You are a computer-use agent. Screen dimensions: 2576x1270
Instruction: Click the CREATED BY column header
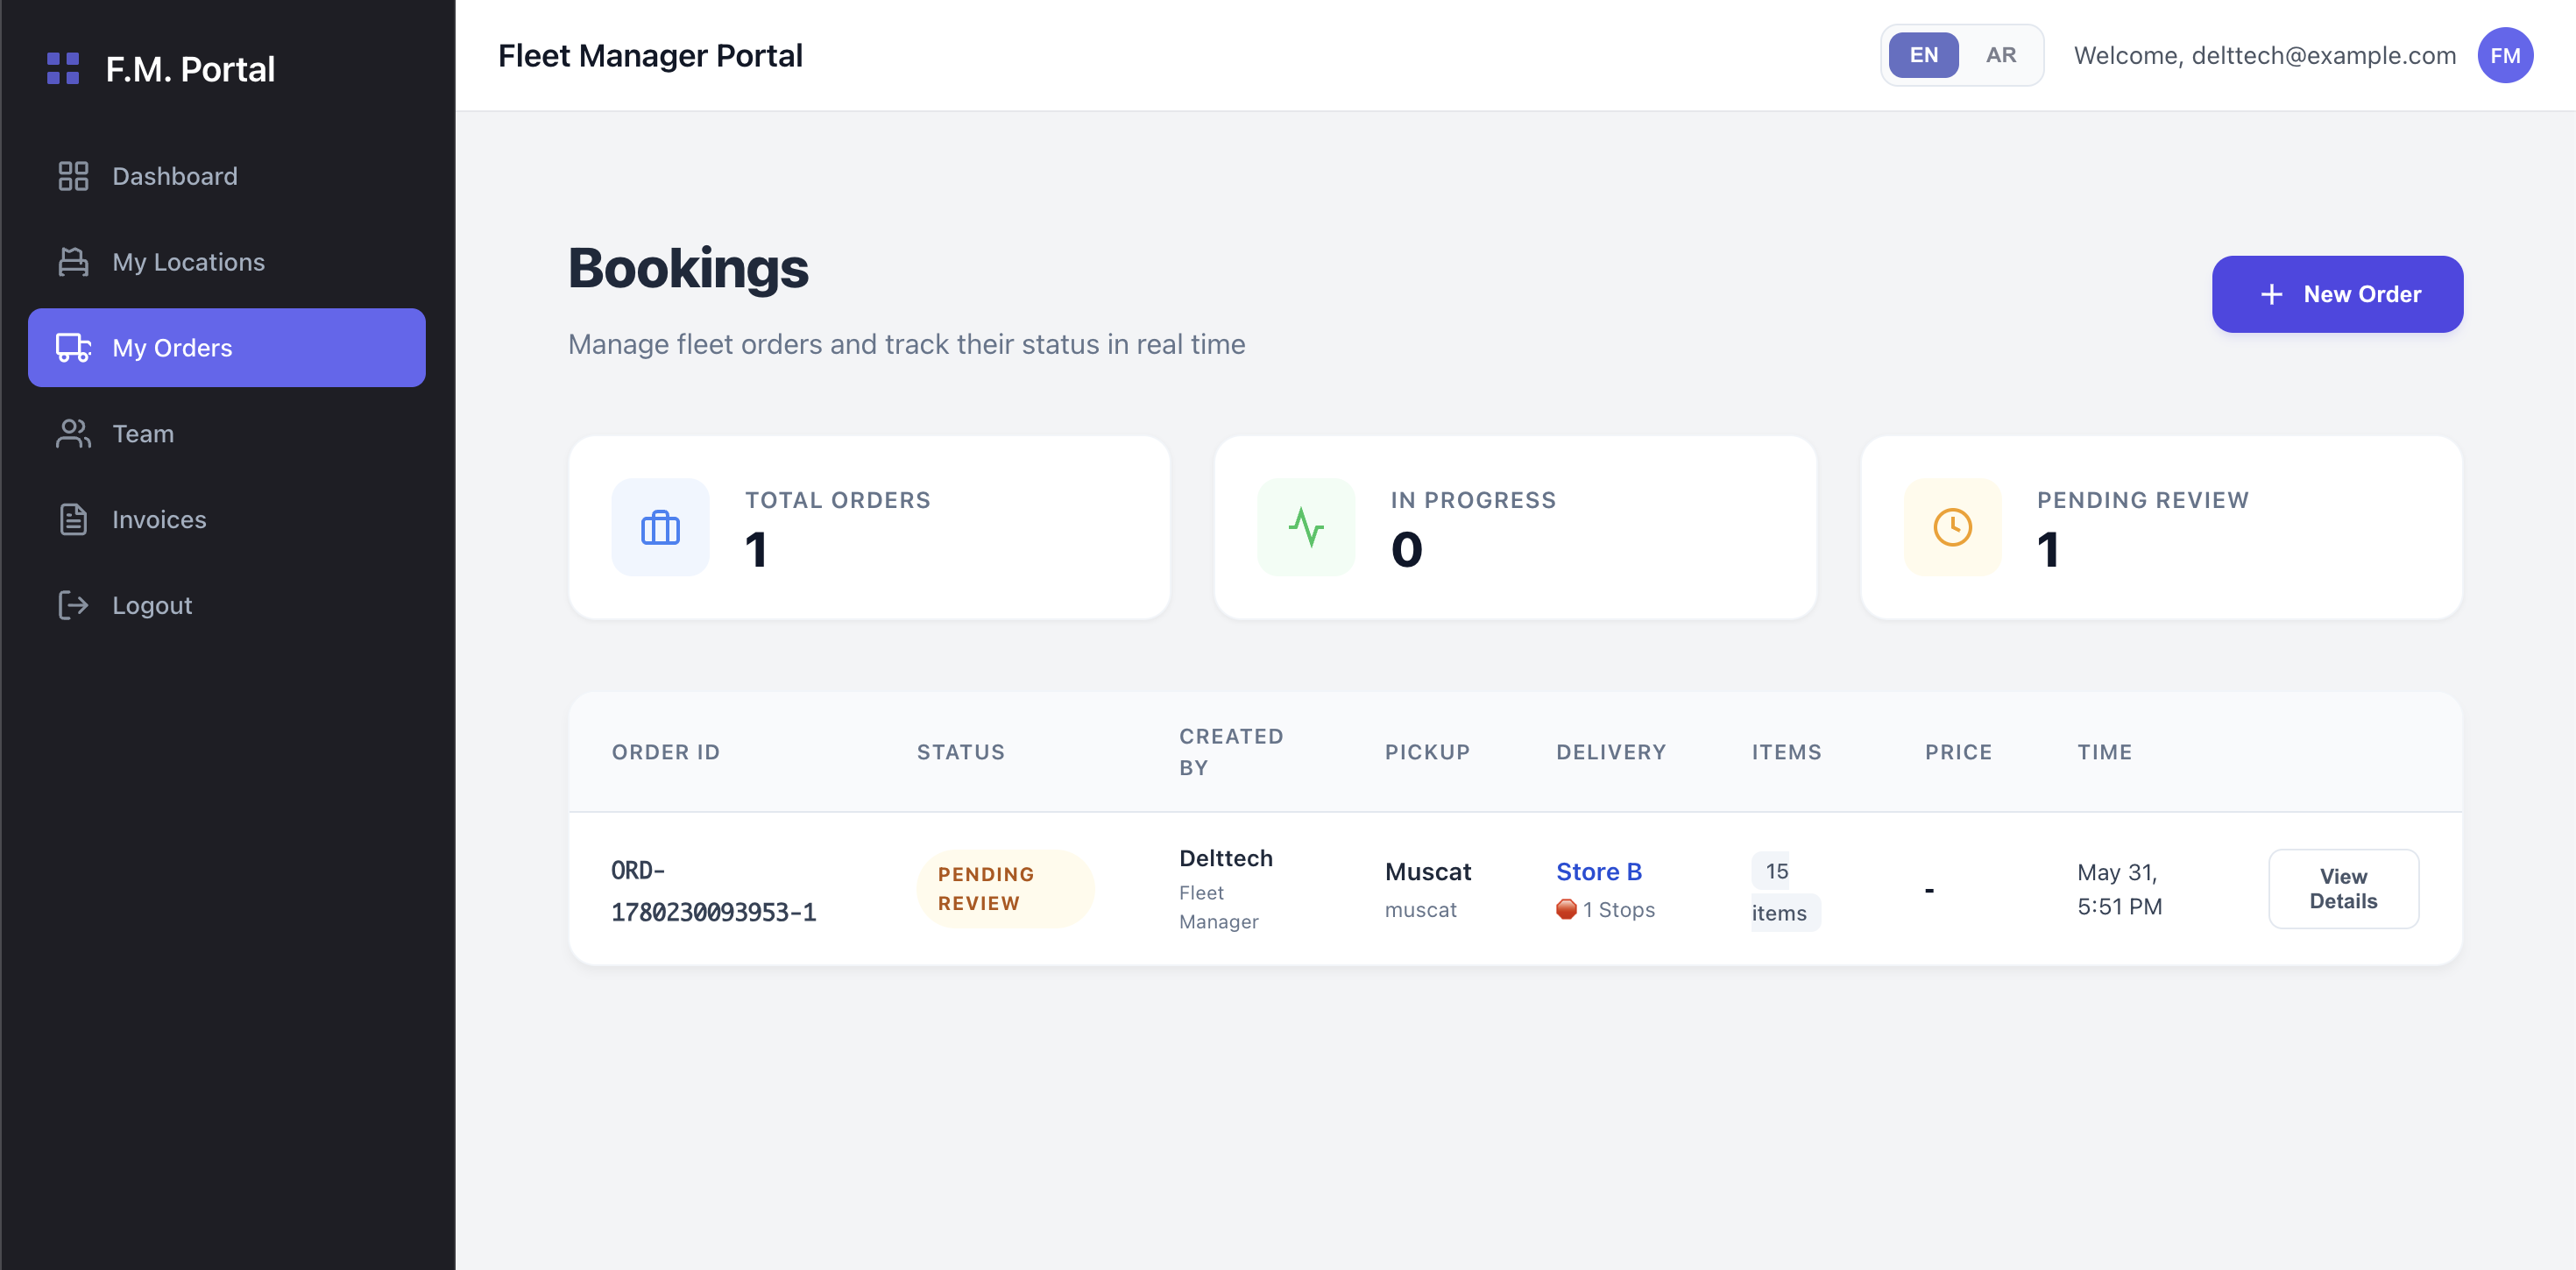(x=1231, y=752)
